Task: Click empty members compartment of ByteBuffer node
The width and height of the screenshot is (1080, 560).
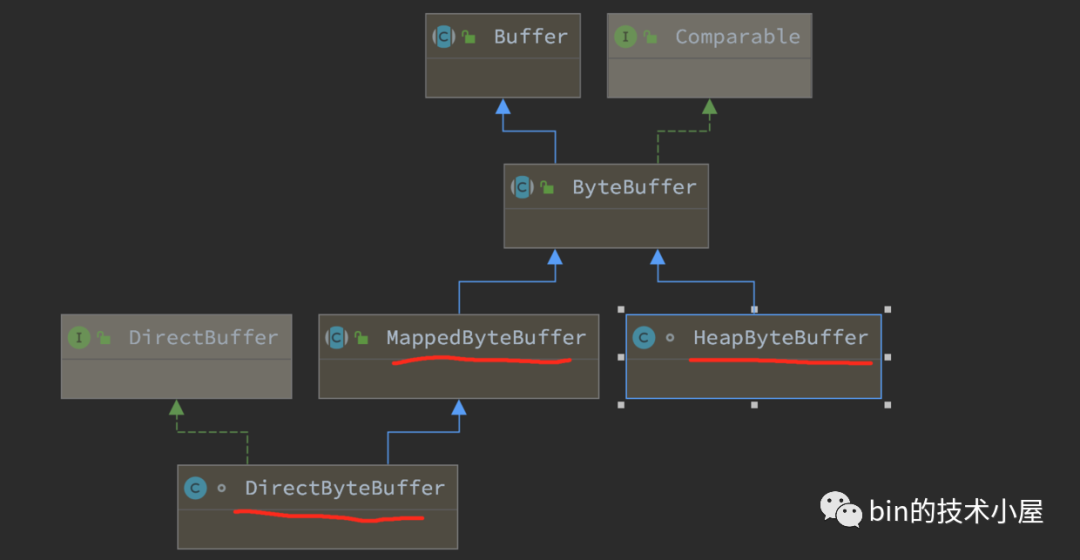Action: [x=606, y=228]
